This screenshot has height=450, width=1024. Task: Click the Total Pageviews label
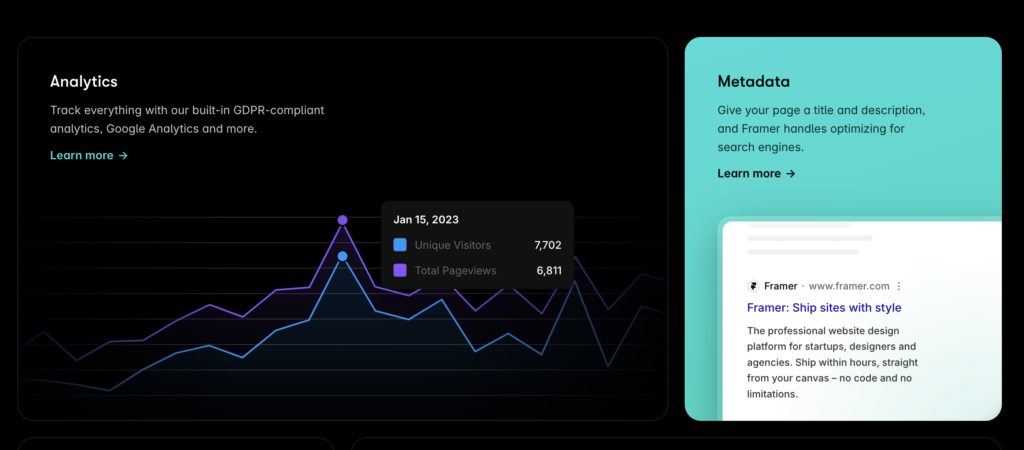pos(455,270)
